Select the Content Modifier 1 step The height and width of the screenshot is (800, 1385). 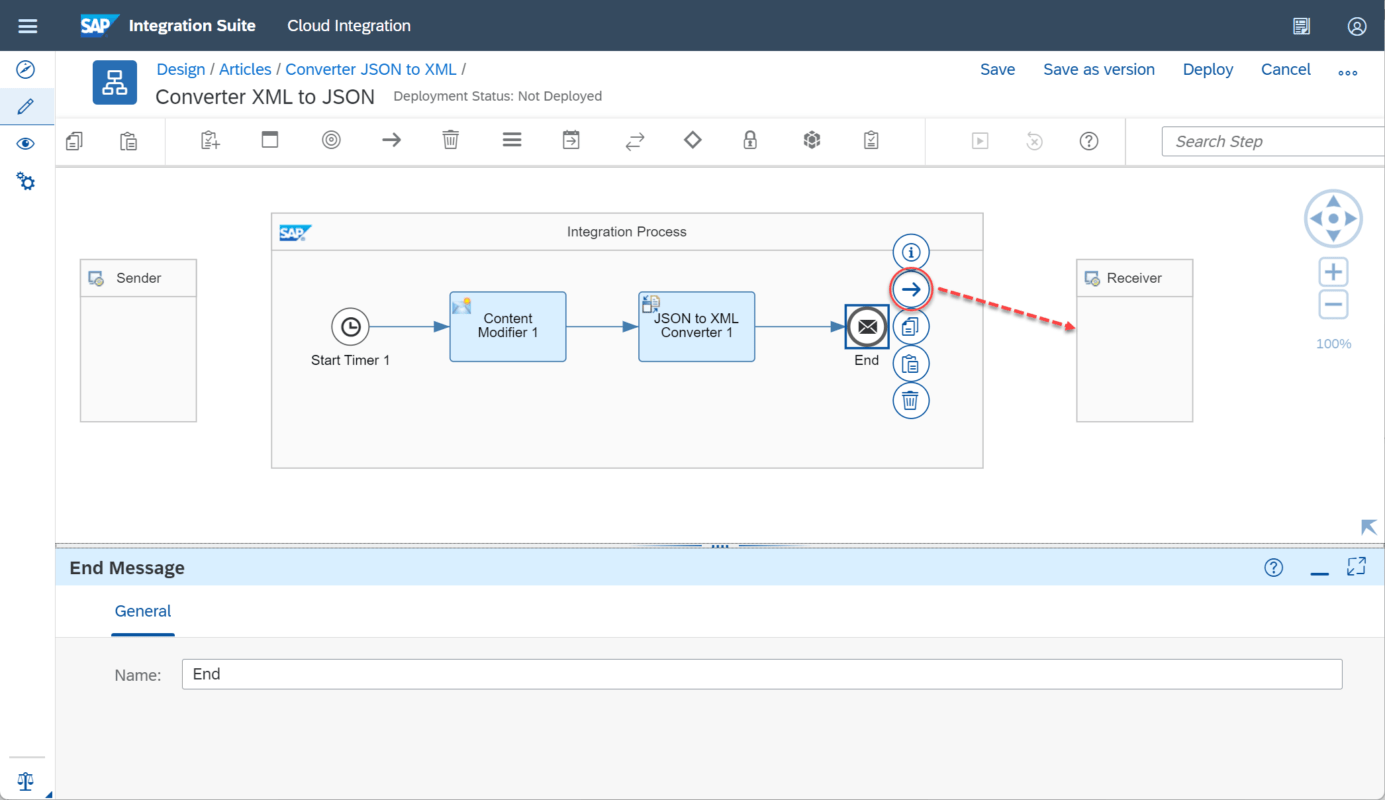508,326
